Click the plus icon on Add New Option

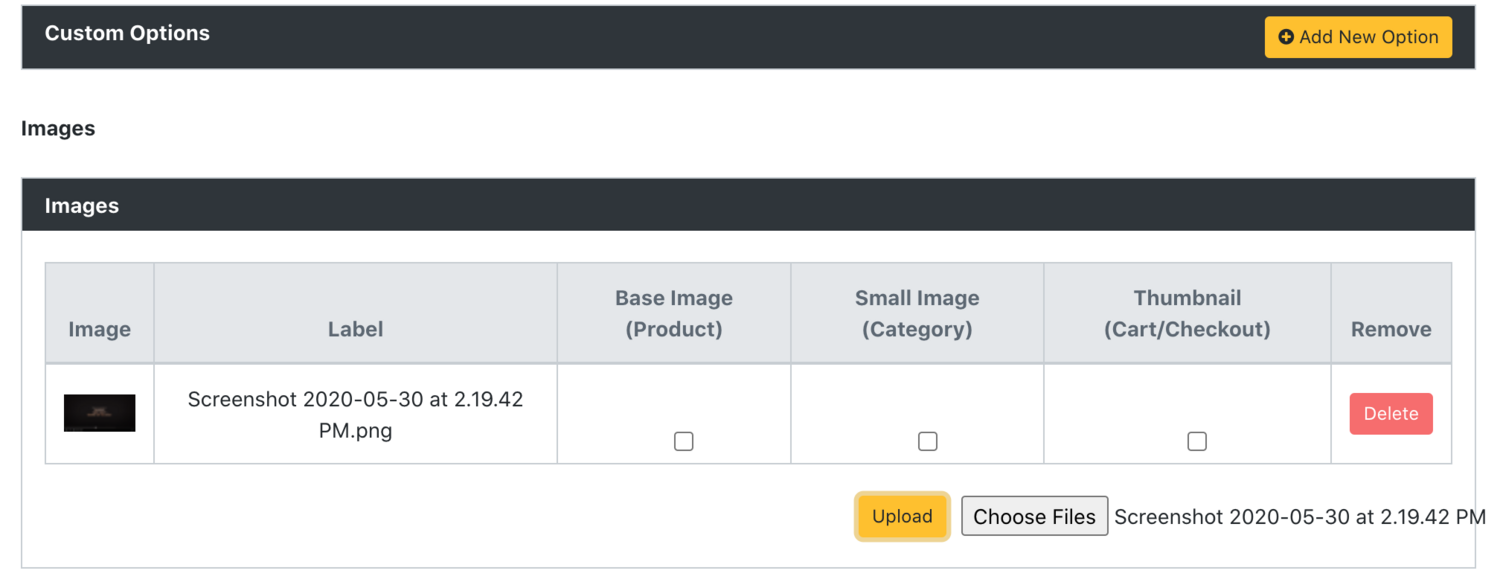(x=1286, y=37)
